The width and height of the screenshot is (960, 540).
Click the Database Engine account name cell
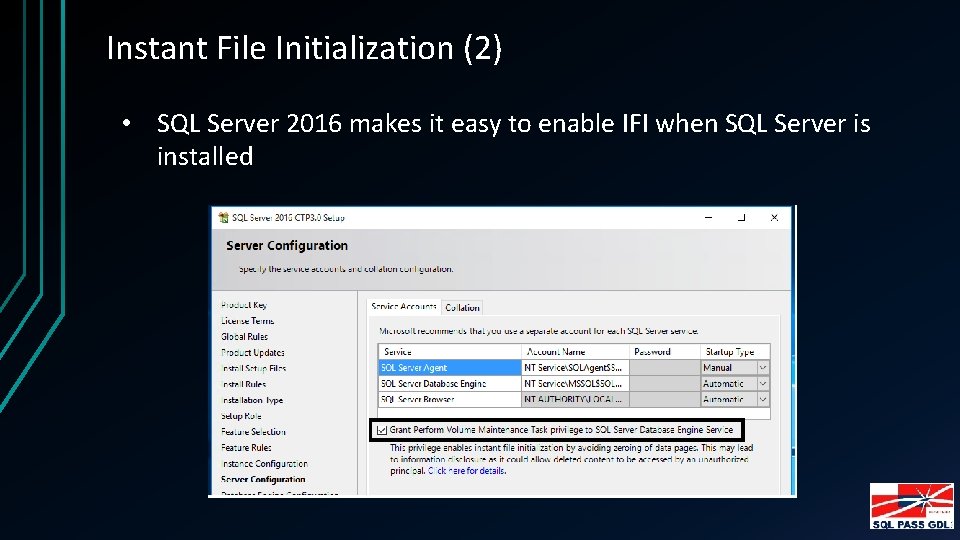575,384
